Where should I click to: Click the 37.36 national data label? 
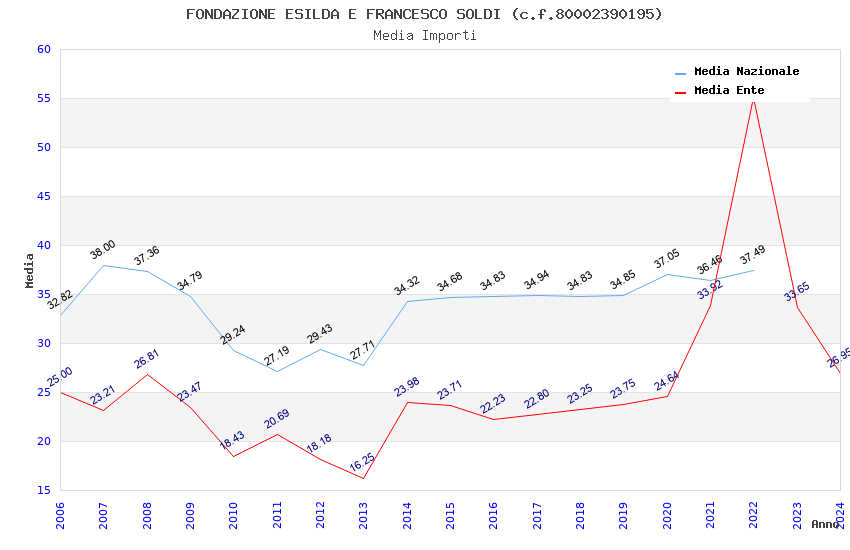click(146, 255)
